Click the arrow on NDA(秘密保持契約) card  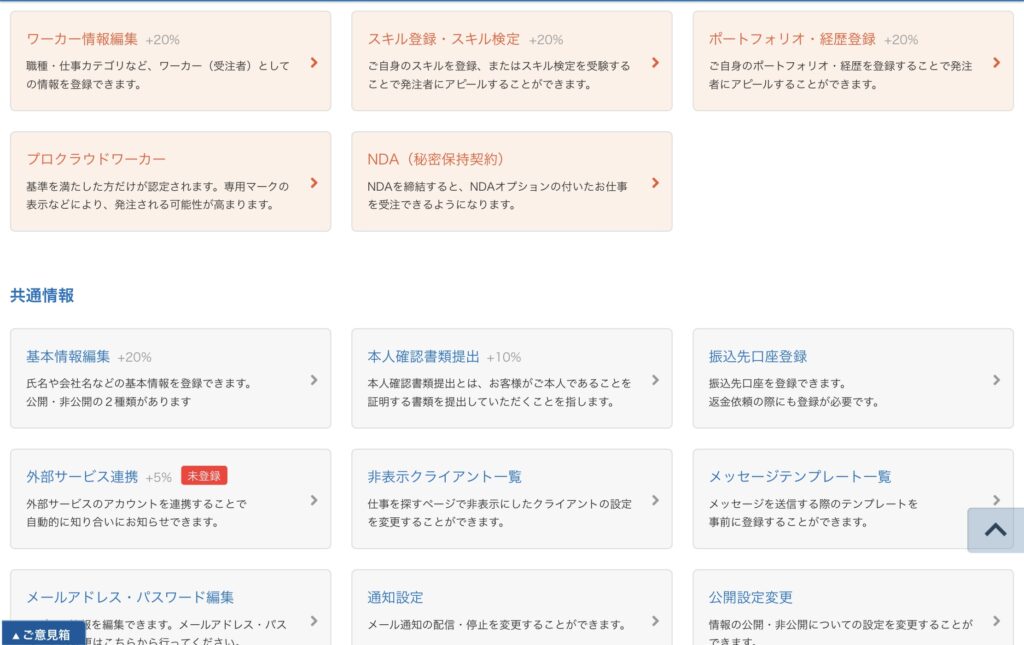pyautogui.click(x=655, y=182)
